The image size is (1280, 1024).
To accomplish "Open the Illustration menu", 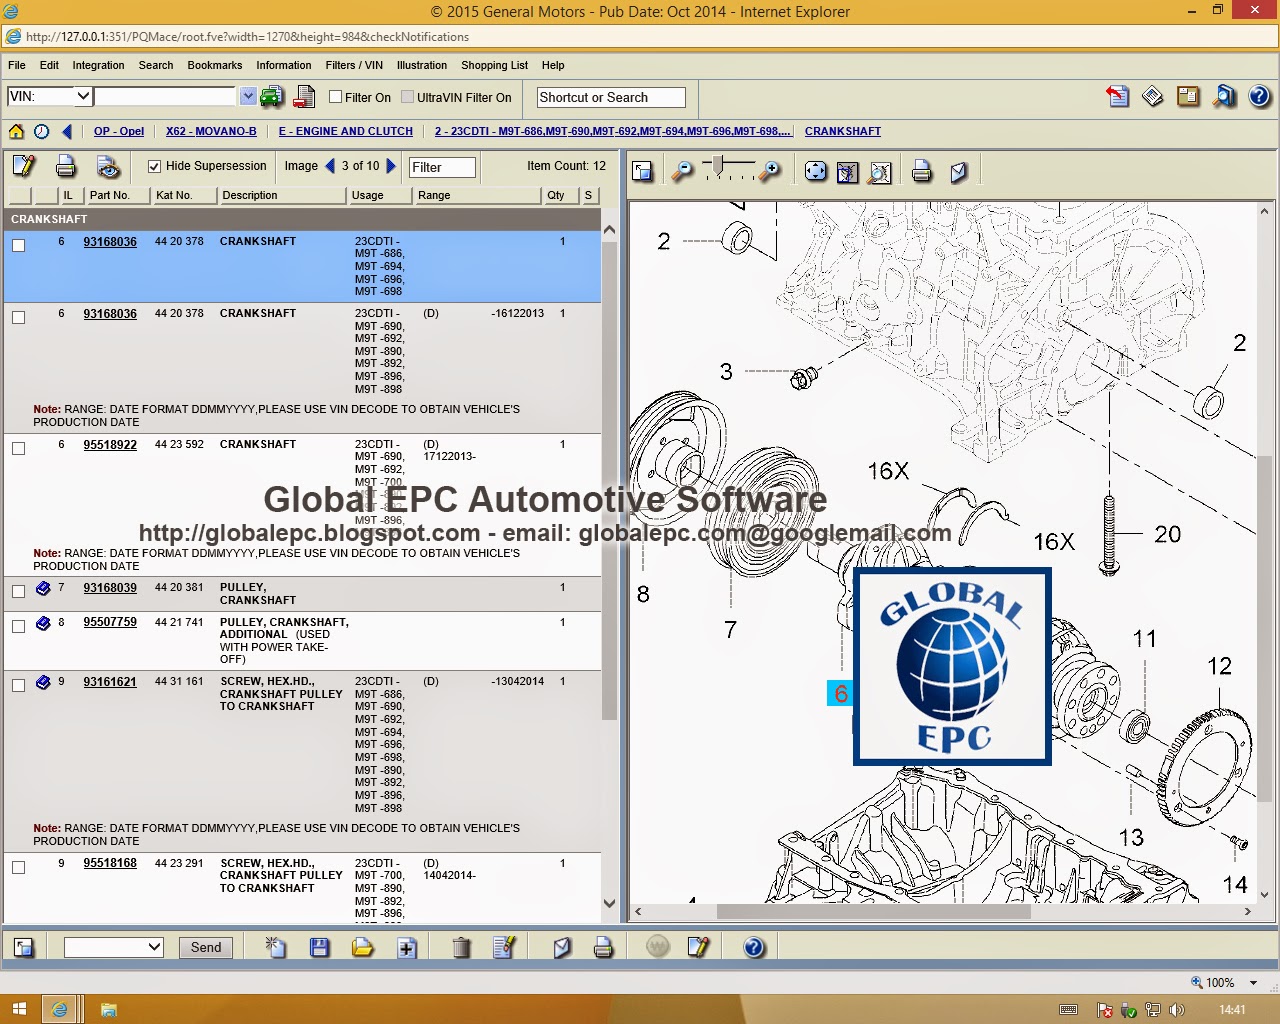I will click(x=422, y=65).
